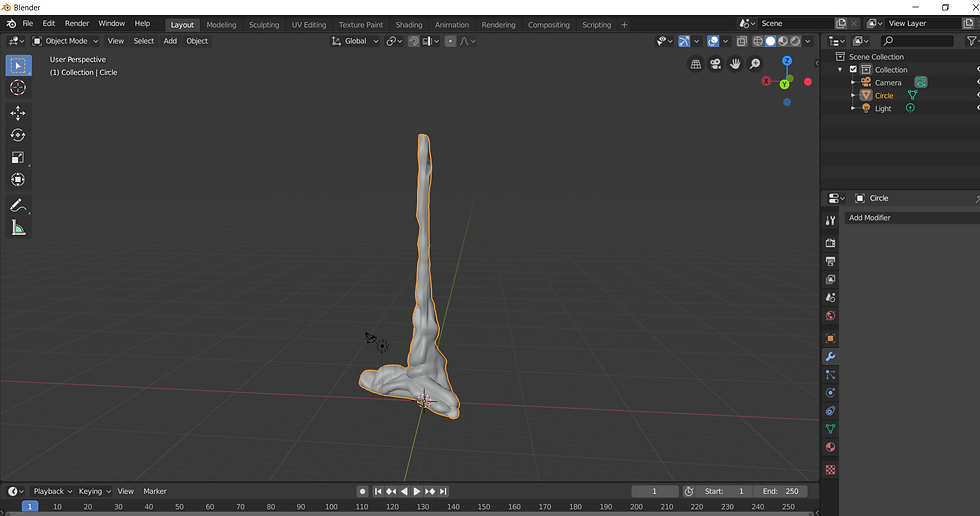Toggle orthographic/perspective view grid icon
This screenshot has width=980, height=516.
pos(696,64)
